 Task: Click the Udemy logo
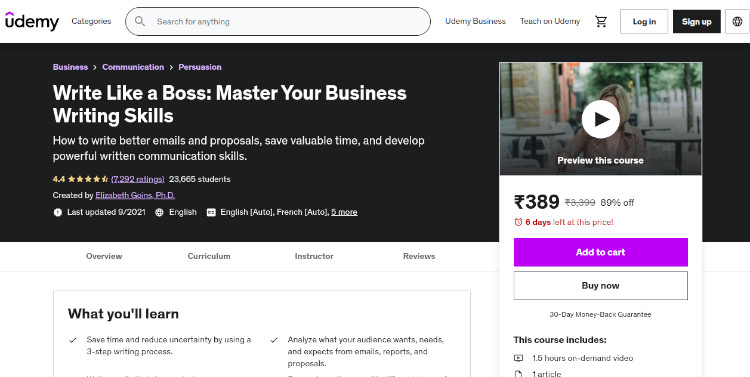coord(32,21)
